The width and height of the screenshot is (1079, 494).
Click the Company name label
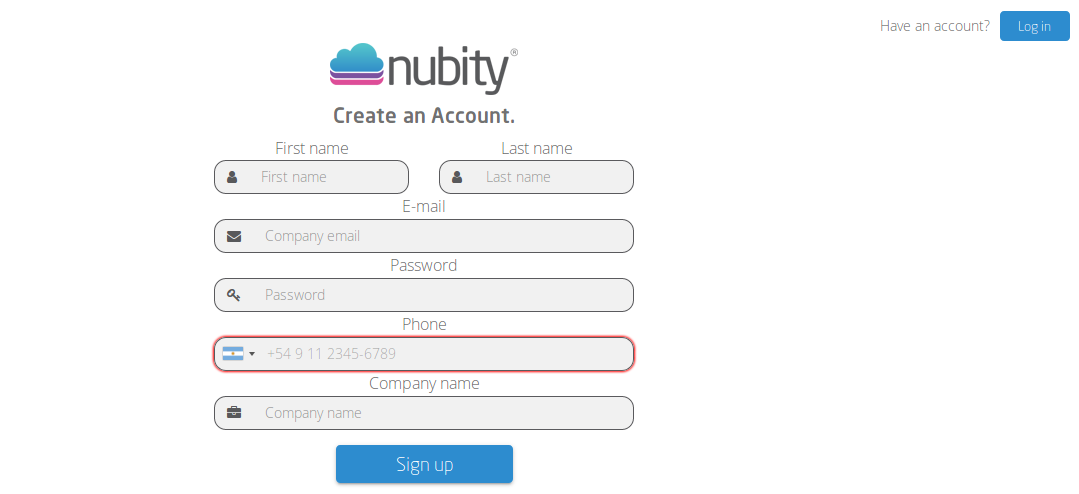[424, 383]
